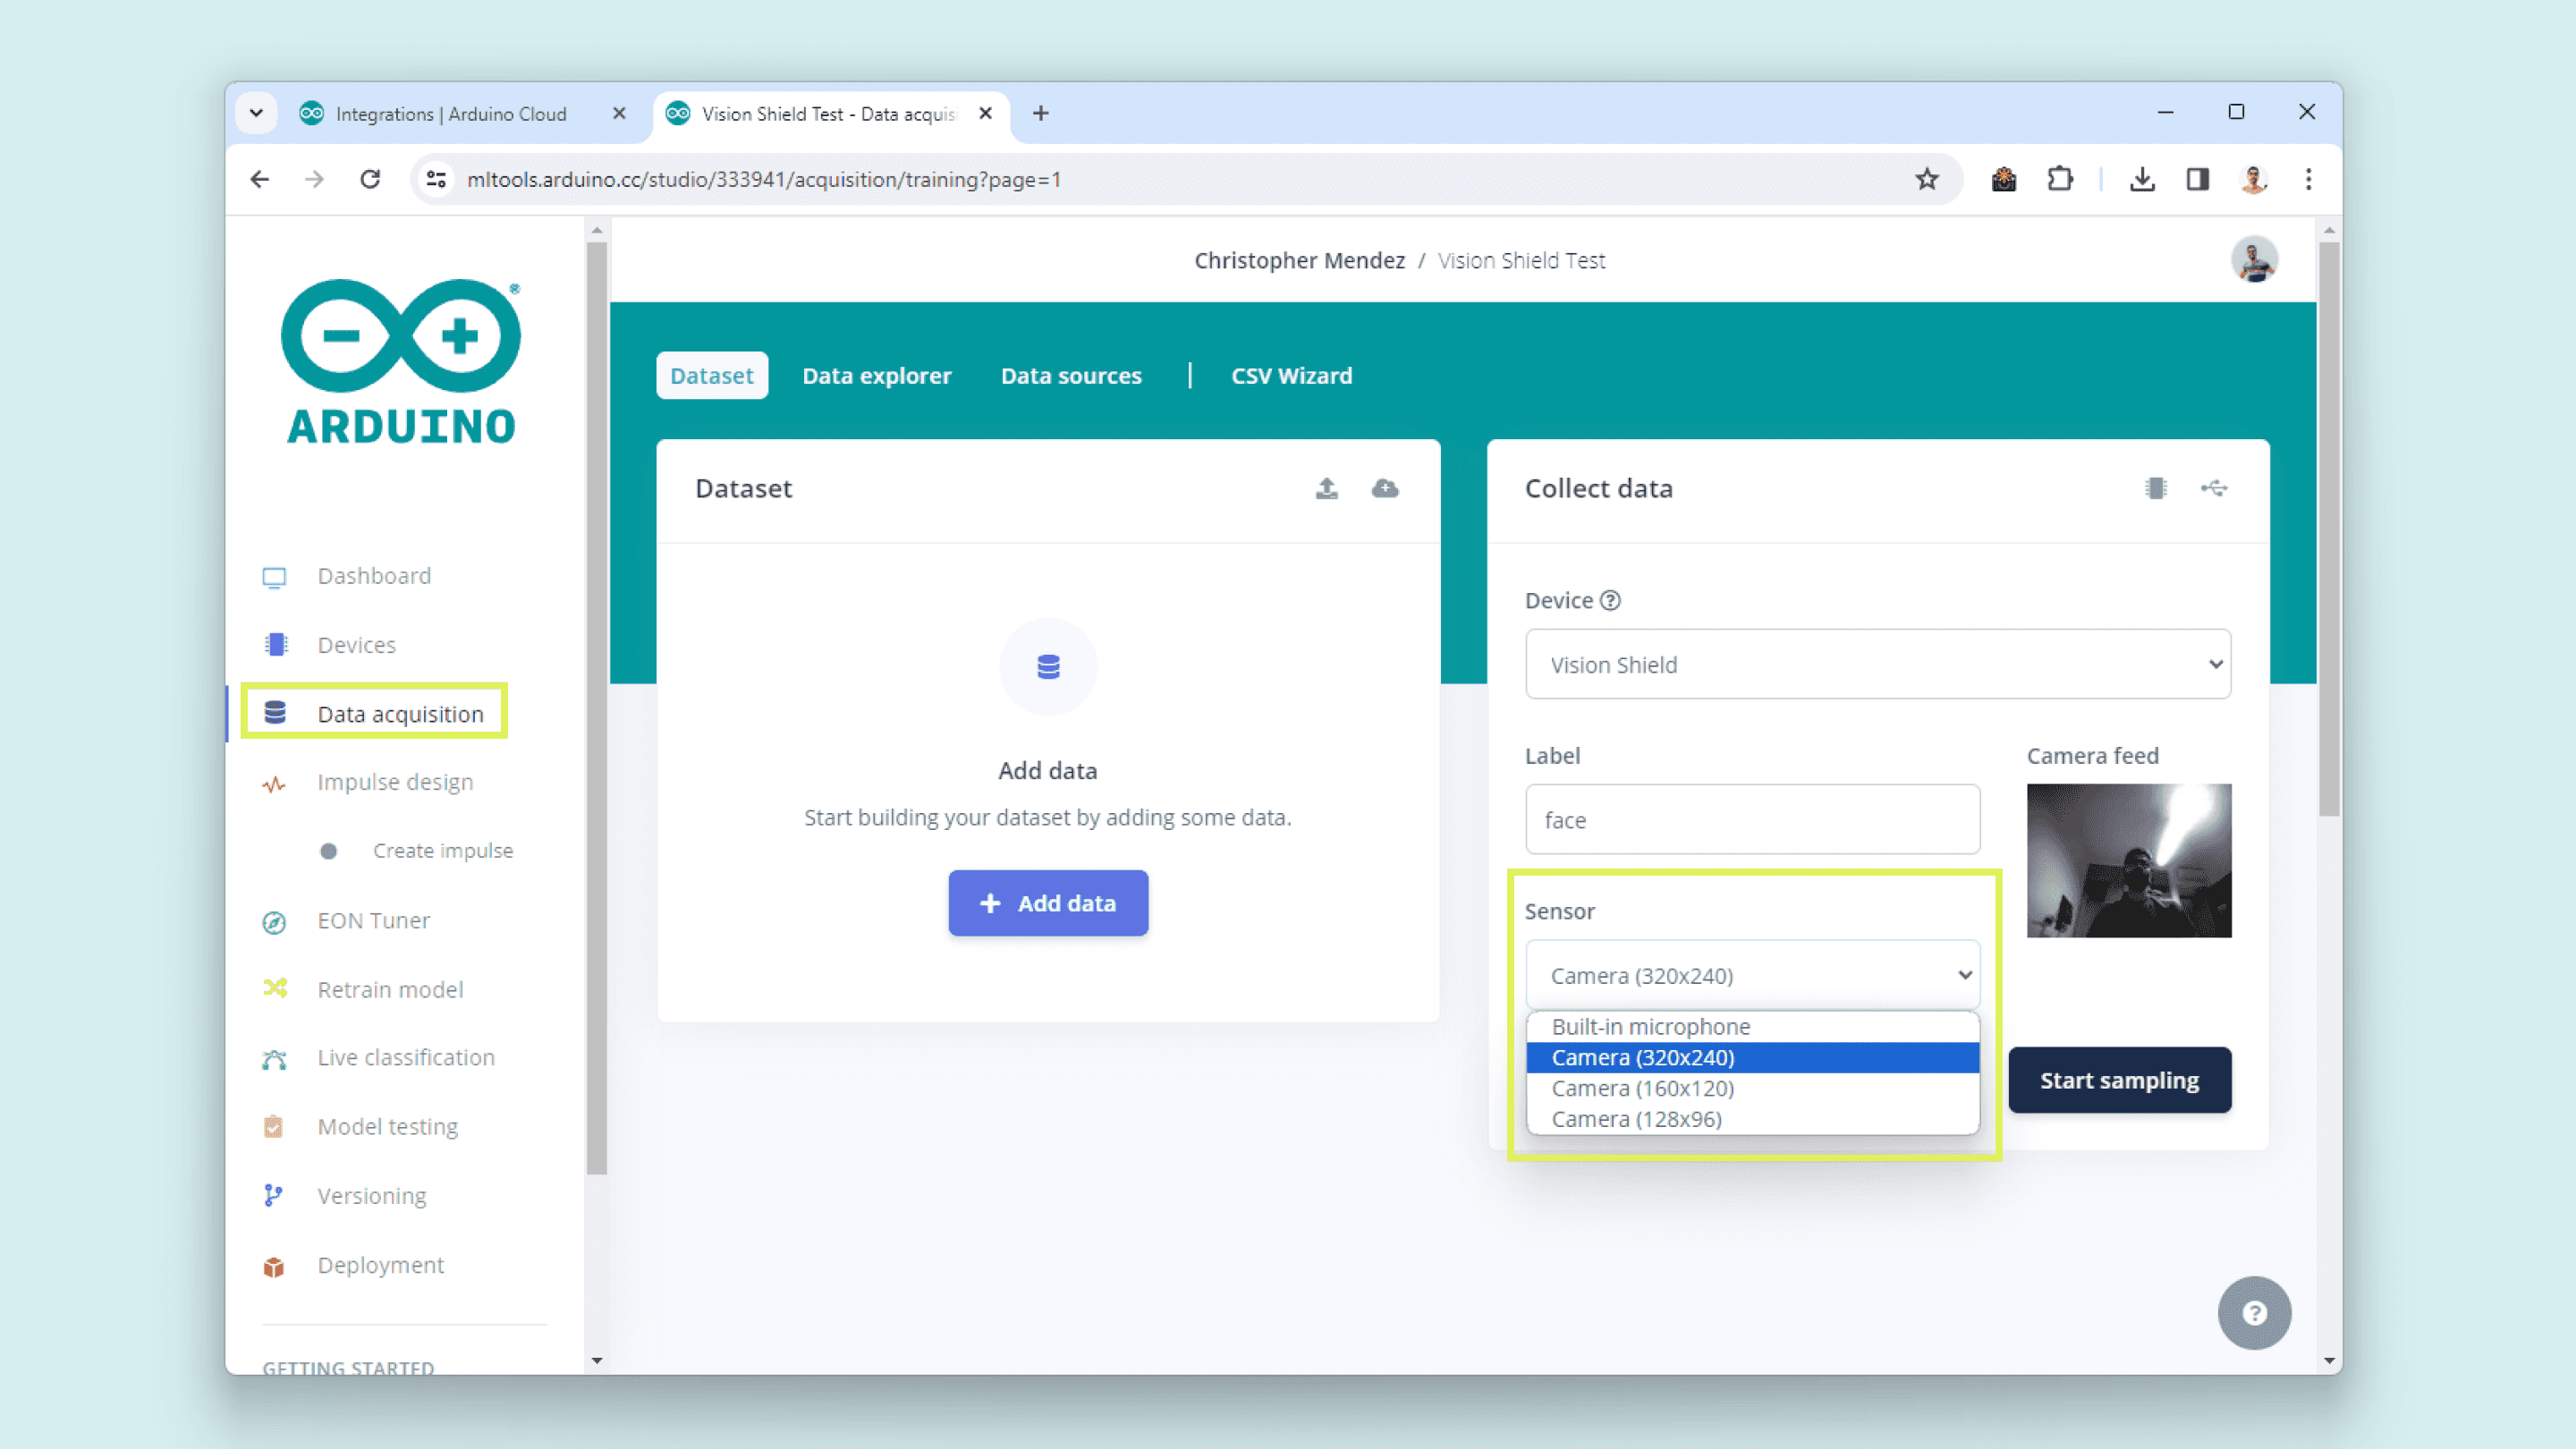The height and width of the screenshot is (1449, 2576).
Task: Close the Integrations browser tab
Action: [619, 114]
